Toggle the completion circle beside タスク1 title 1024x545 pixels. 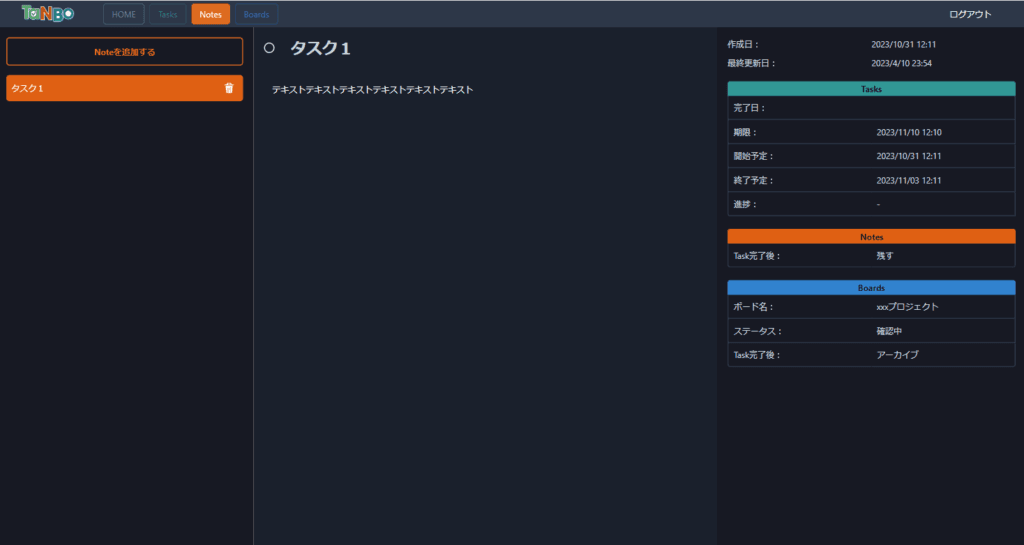pos(269,48)
